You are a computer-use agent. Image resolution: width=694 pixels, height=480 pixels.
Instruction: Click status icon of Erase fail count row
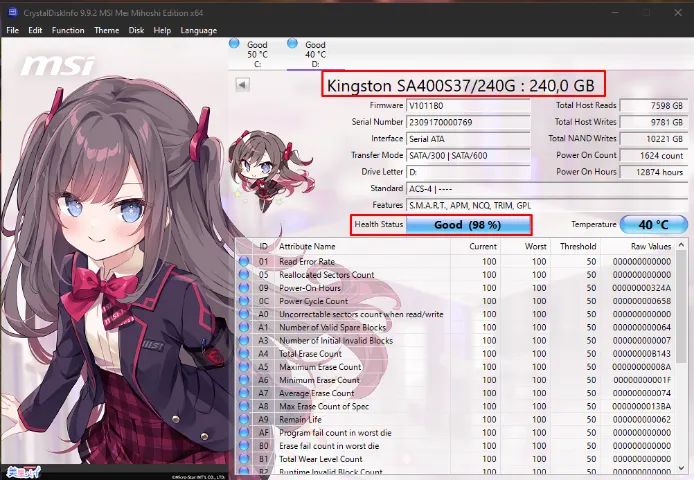point(243,445)
